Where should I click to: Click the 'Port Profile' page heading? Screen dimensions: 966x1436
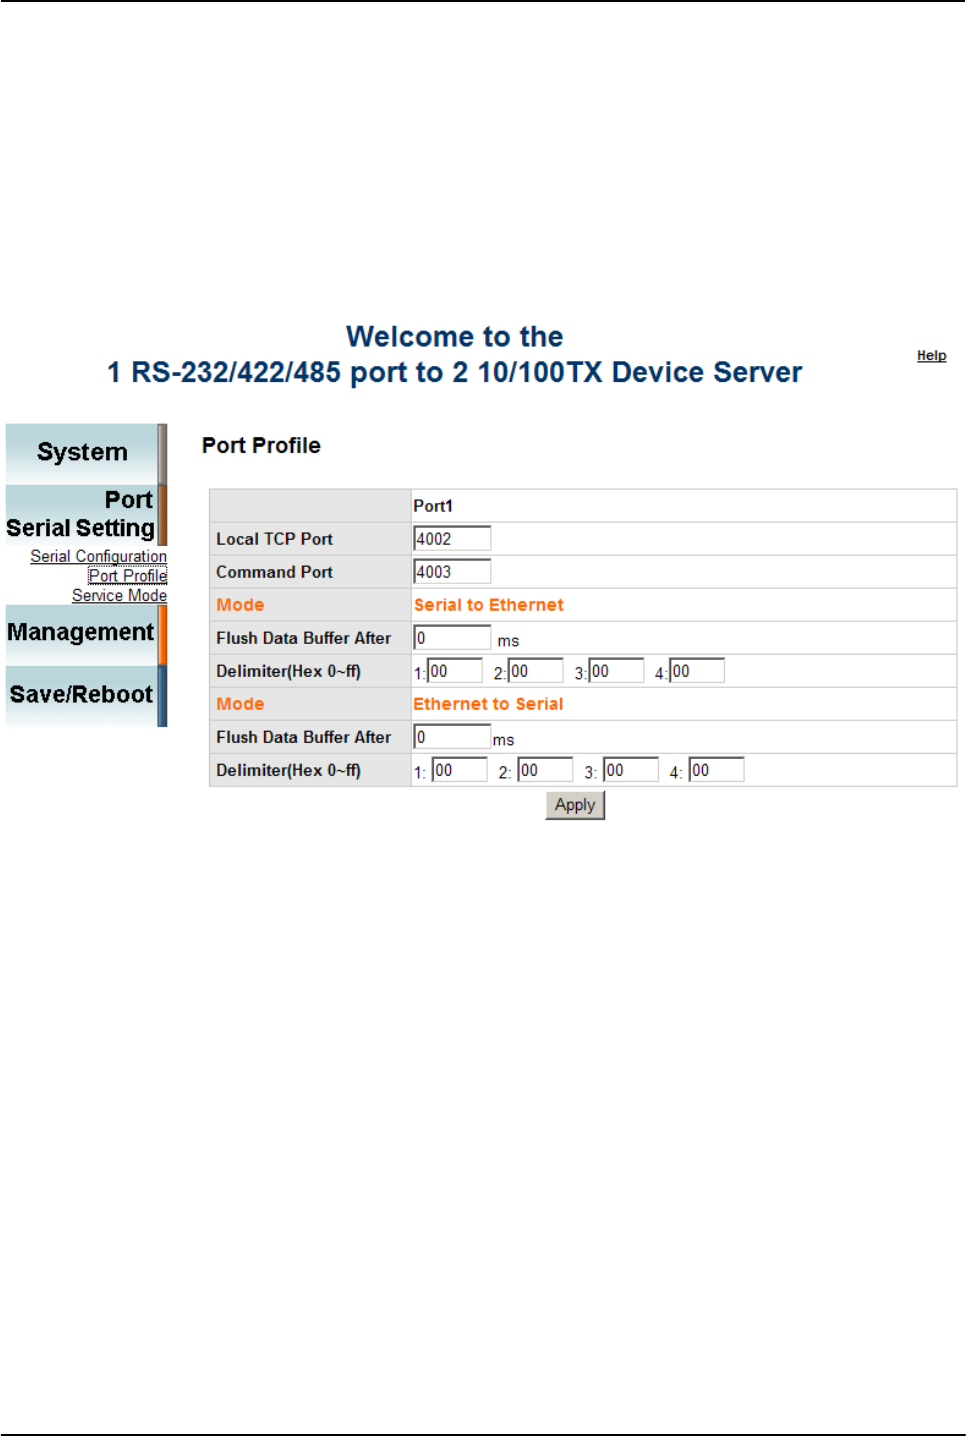pyautogui.click(x=261, y=446)
